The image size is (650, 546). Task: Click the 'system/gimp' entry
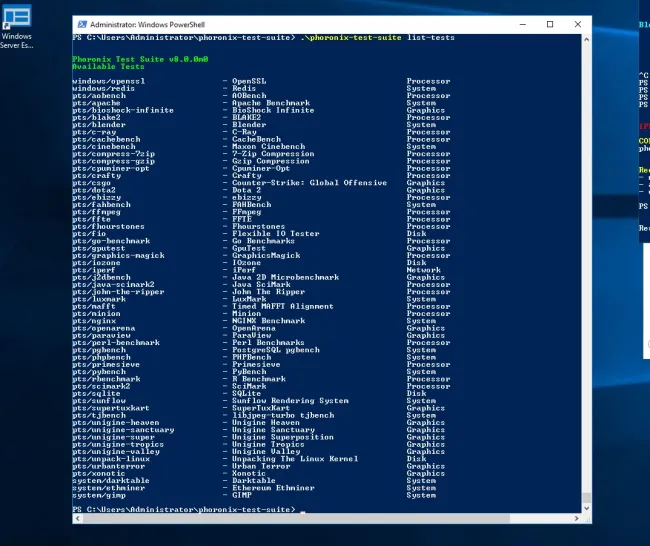[x=99, y=495]
